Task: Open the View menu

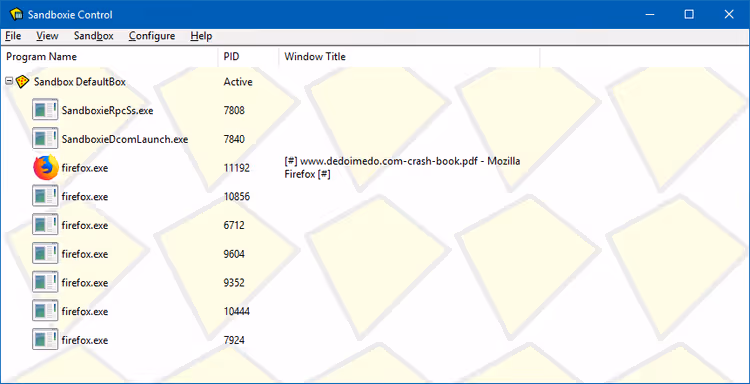Action: point(47,36)
